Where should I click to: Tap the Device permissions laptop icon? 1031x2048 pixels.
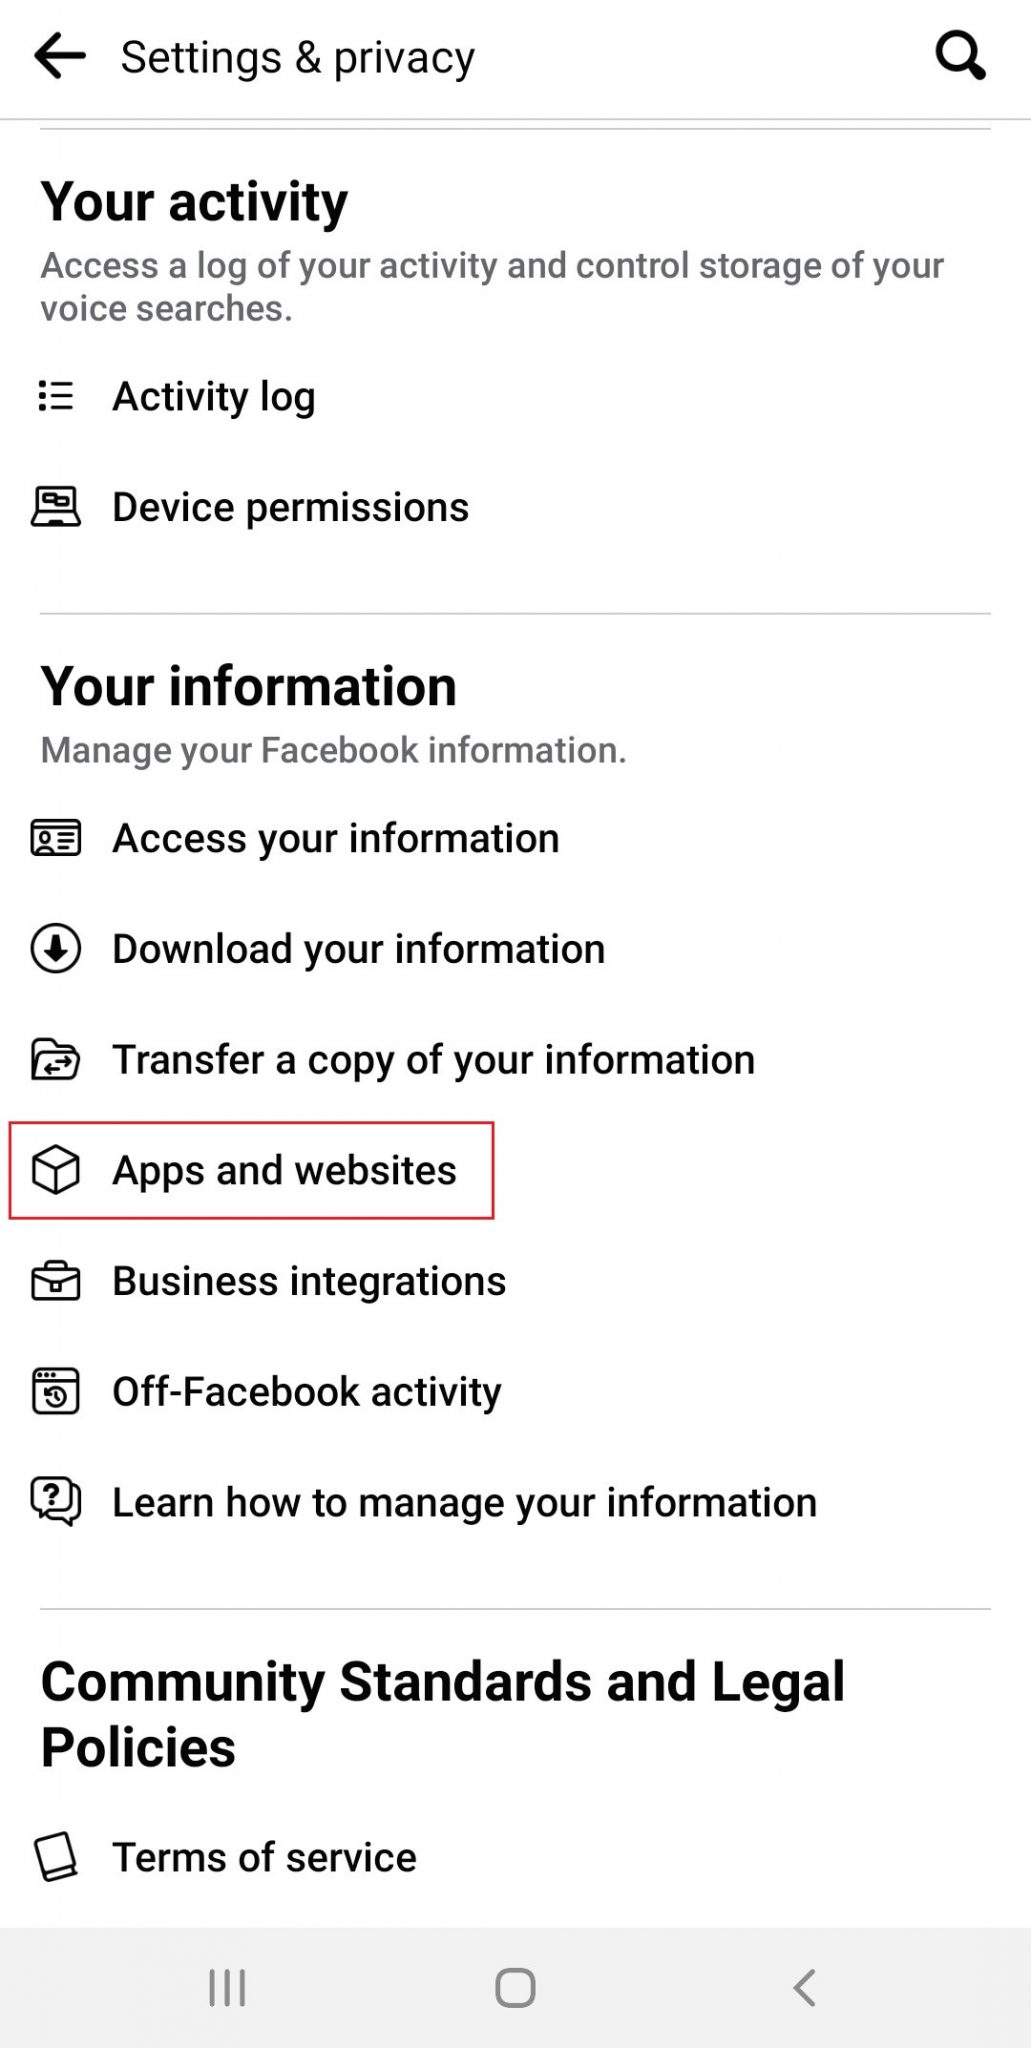(56, 507)
